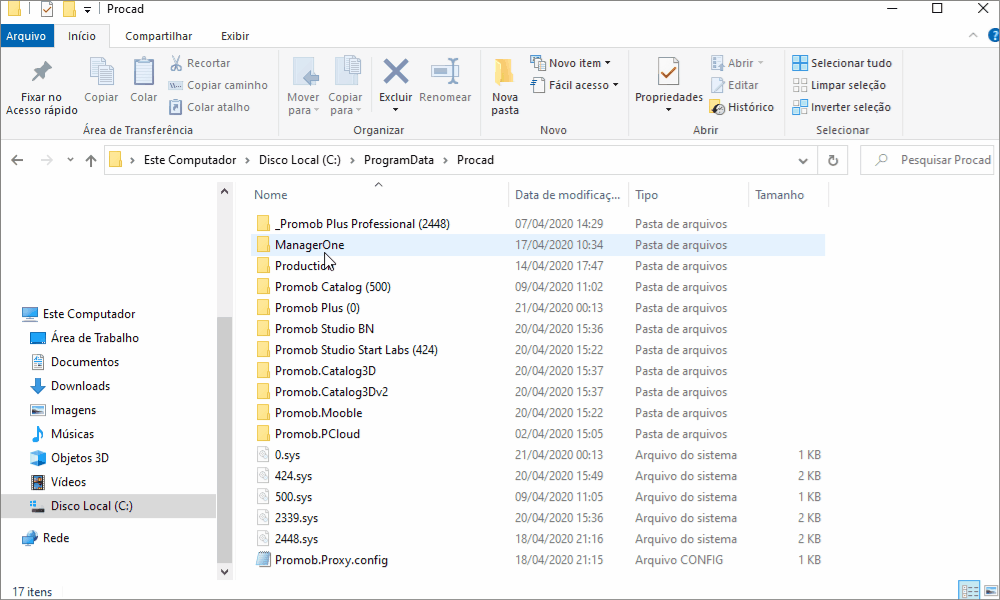
Task: Select the Promob Studio BN folder
Action: (x=324, y=329)
